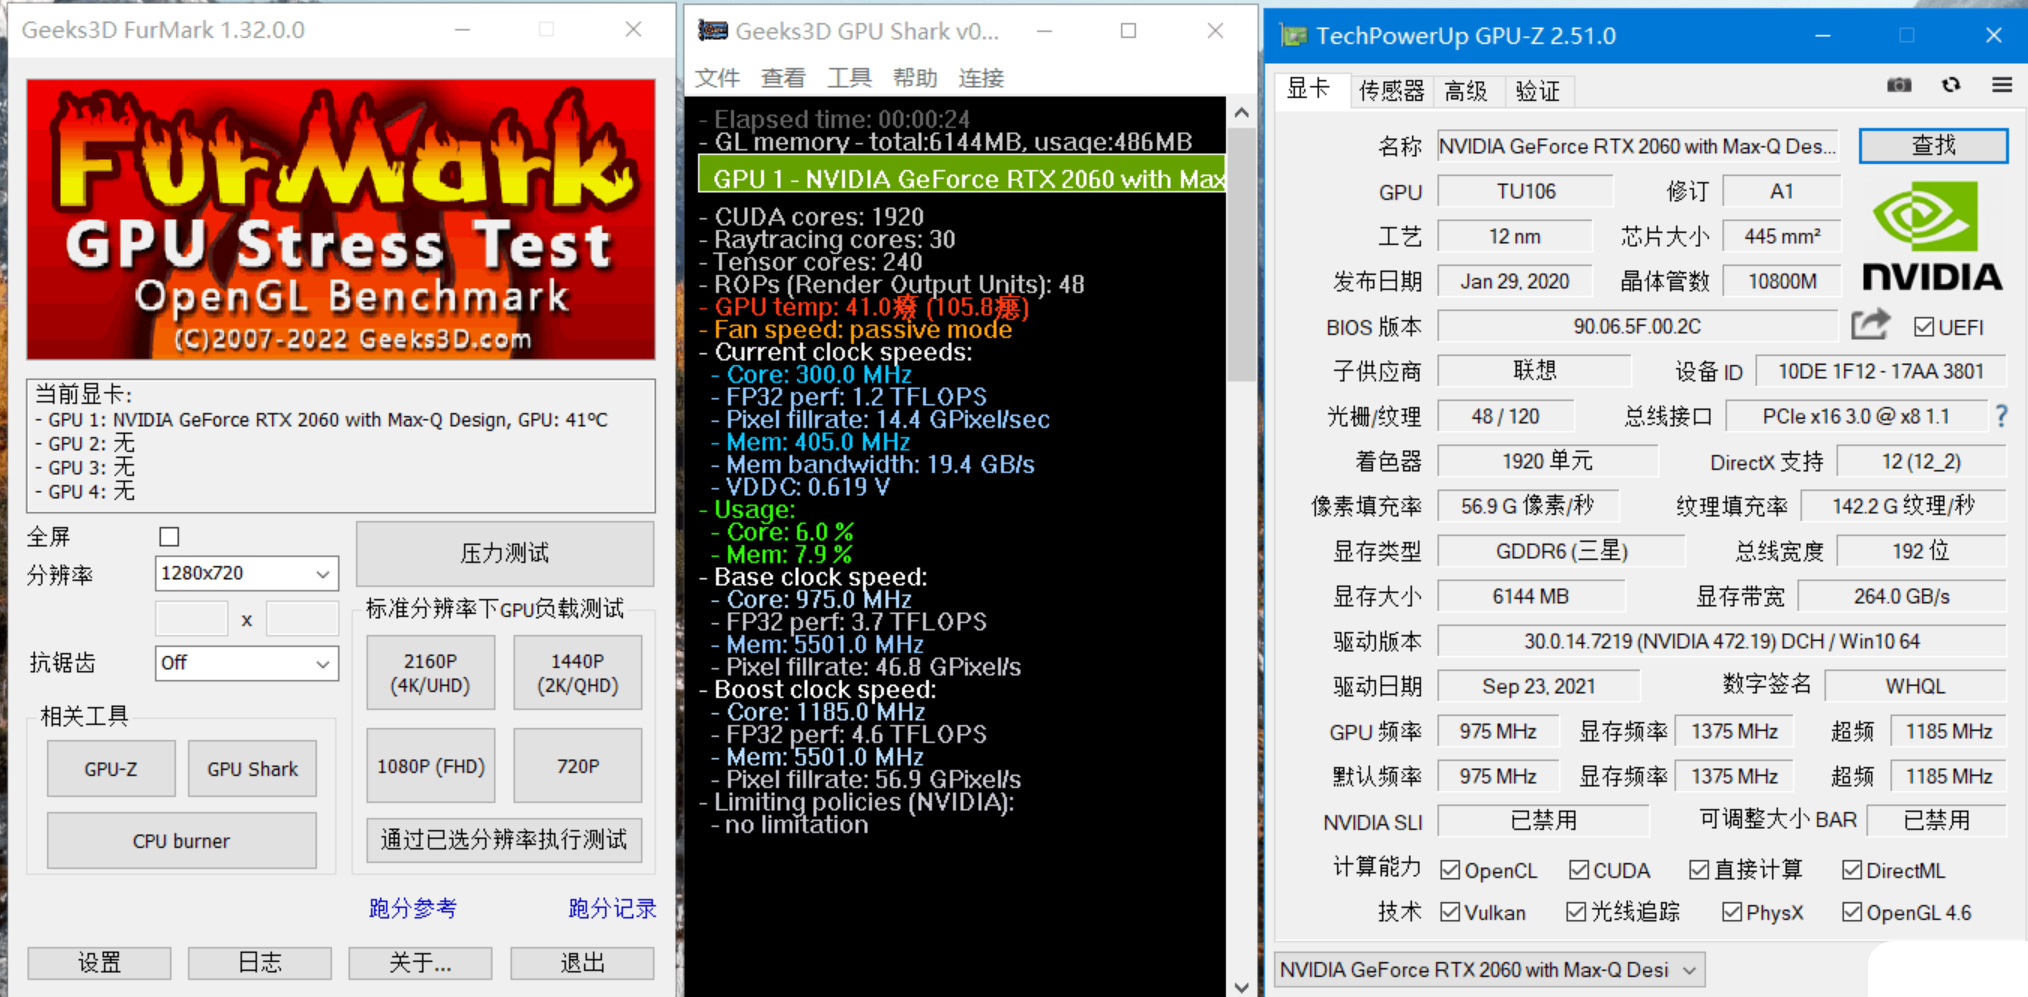This screenshot has height=997, width=2028.
Task: Click the GPU-Z screenshot camera icon
Action: coord(1899,86)
